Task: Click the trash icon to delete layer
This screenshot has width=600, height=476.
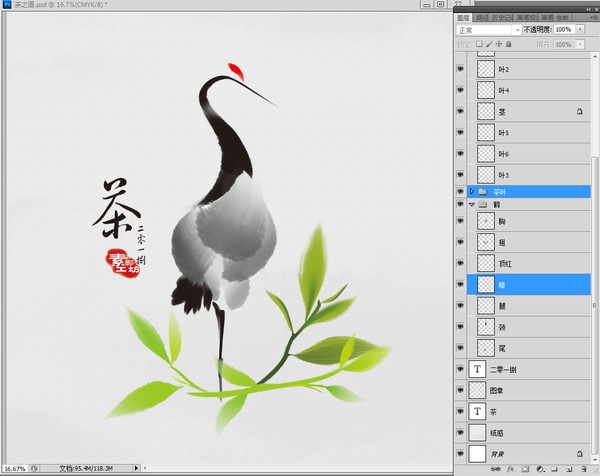Action: [x=584, y=469]
